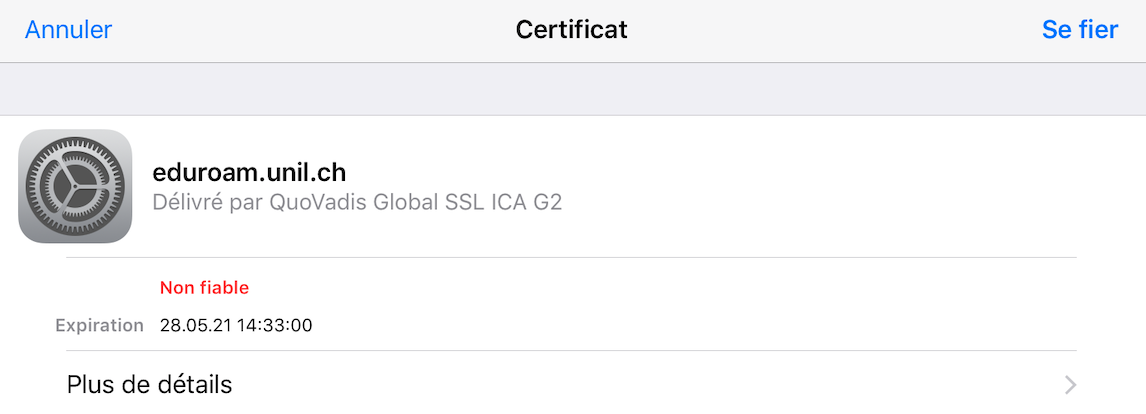The height and width of the screenshot is (414, 1146).
Task: Click the gray band under the navigation bar
Action: [x=573, y=89]
